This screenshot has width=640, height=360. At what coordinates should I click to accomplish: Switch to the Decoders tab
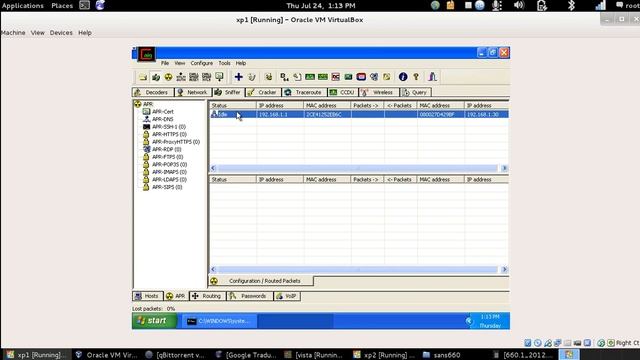click(x=153, y=92)
